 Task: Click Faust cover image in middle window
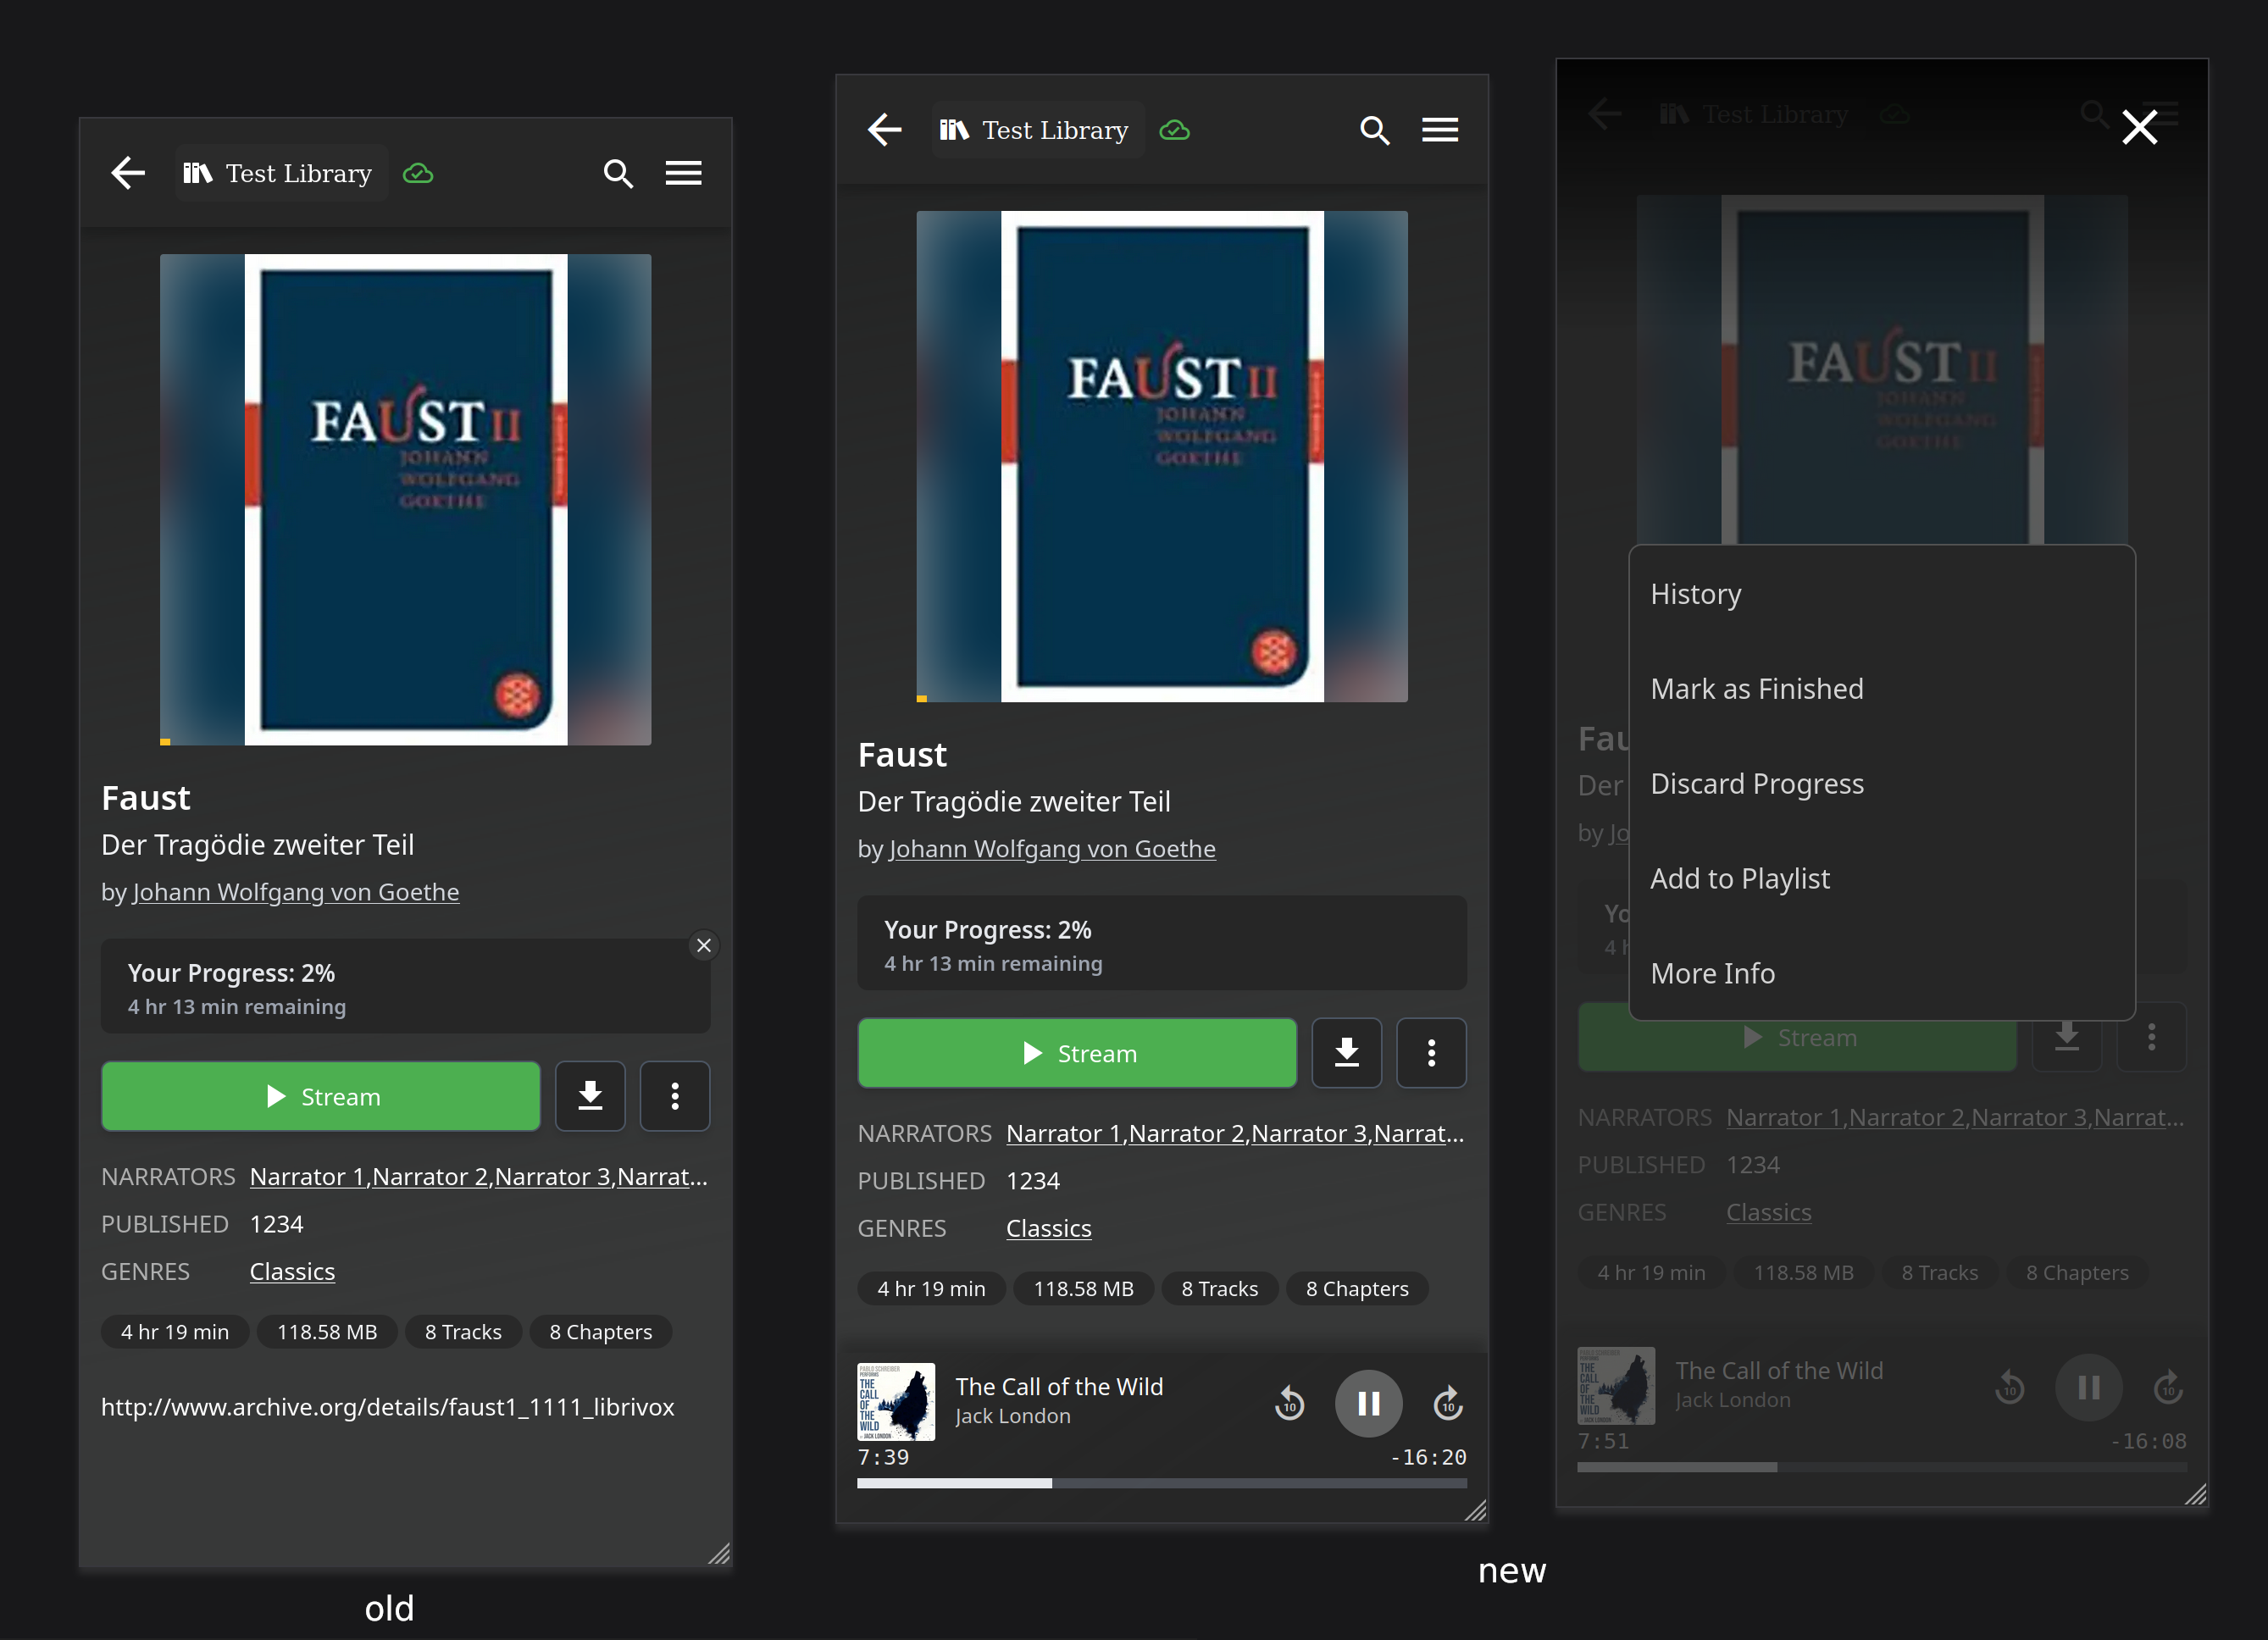(x=1162, y=456)
